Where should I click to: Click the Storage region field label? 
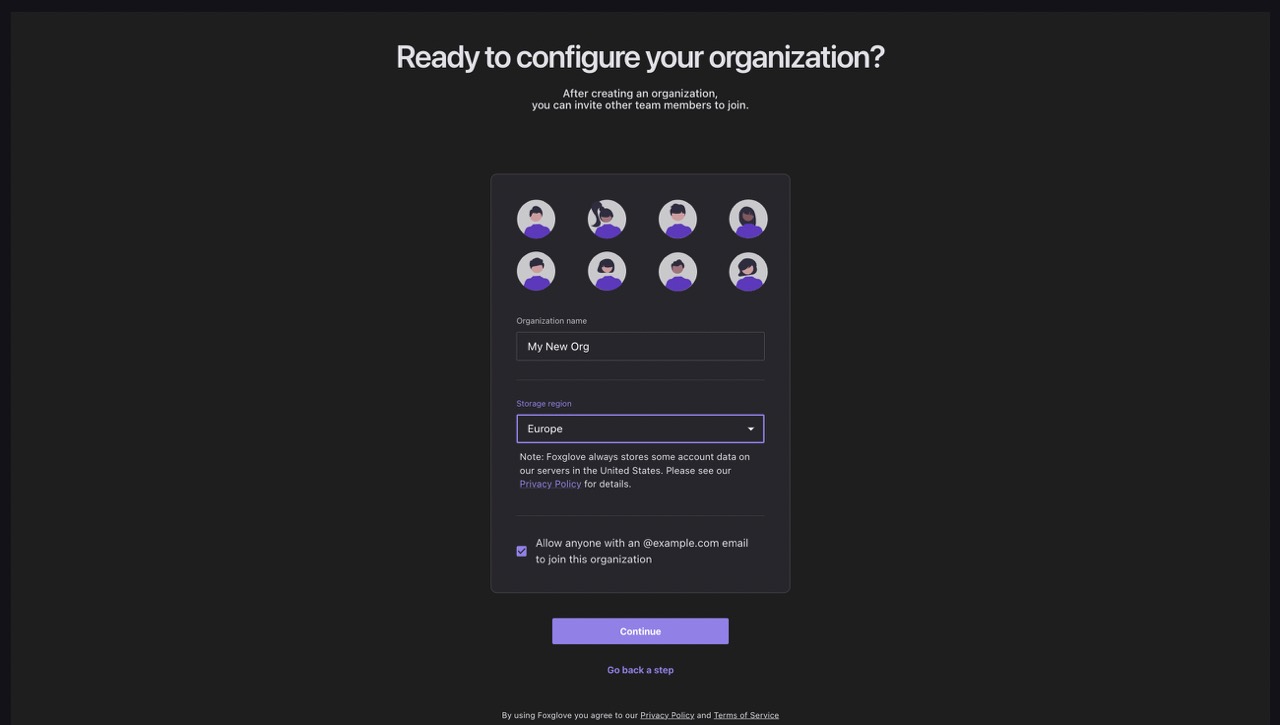tap(544, 404)
